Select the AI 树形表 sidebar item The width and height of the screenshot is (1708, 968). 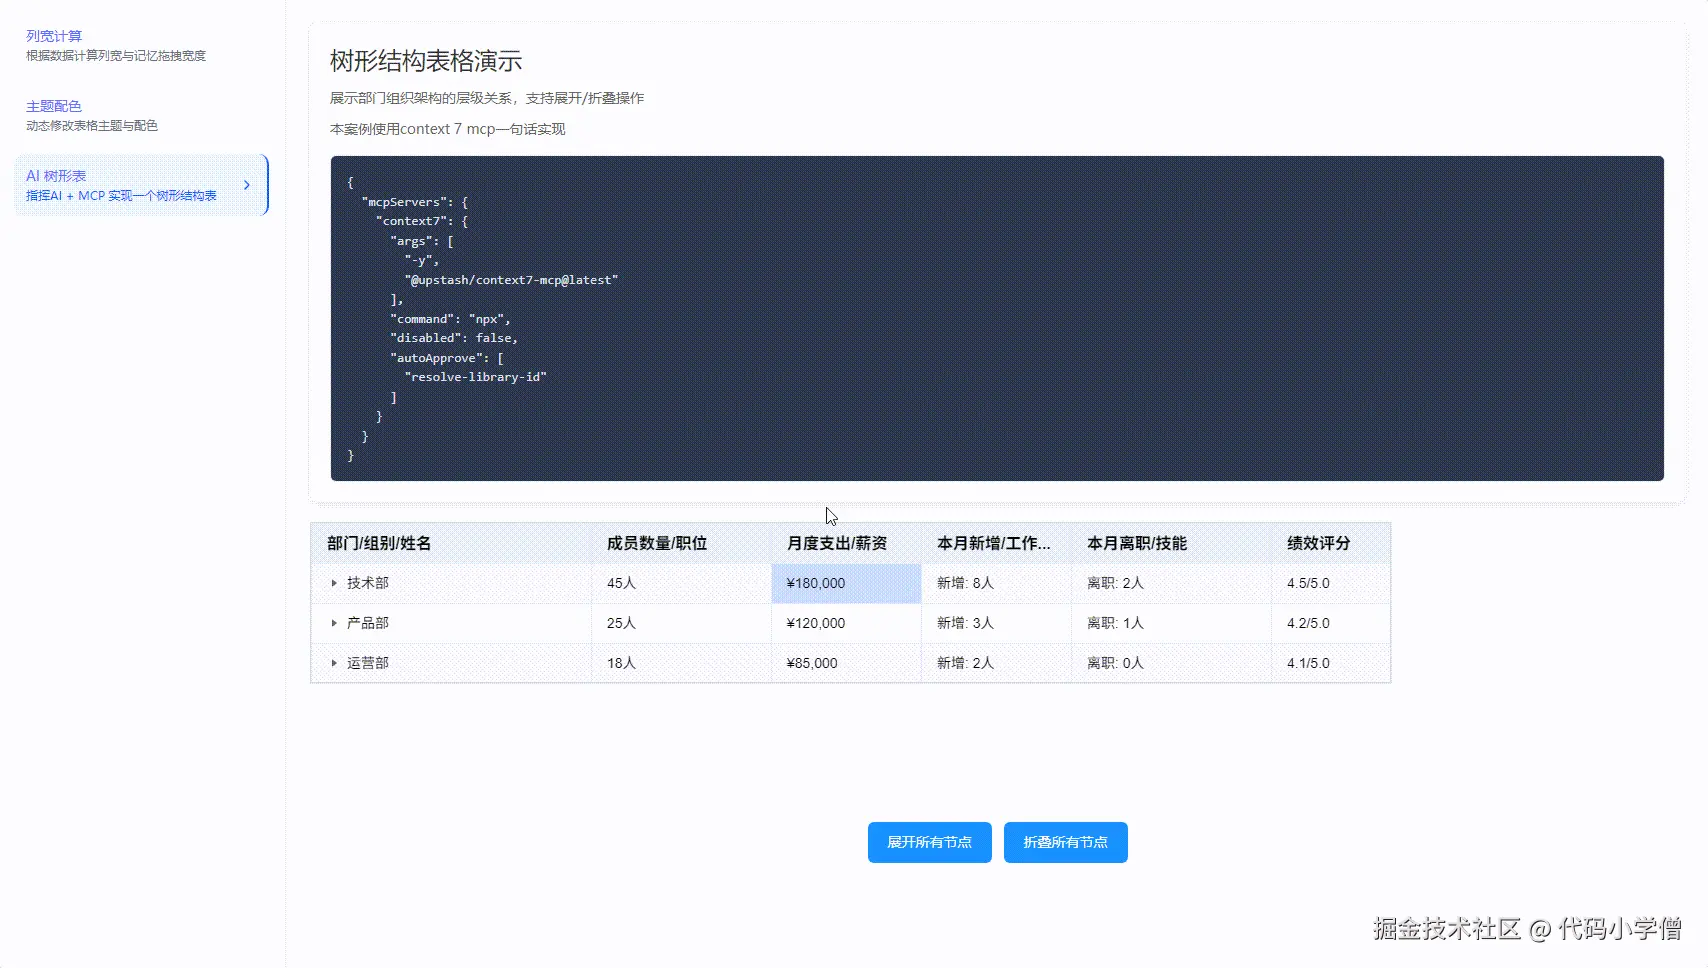141,185
